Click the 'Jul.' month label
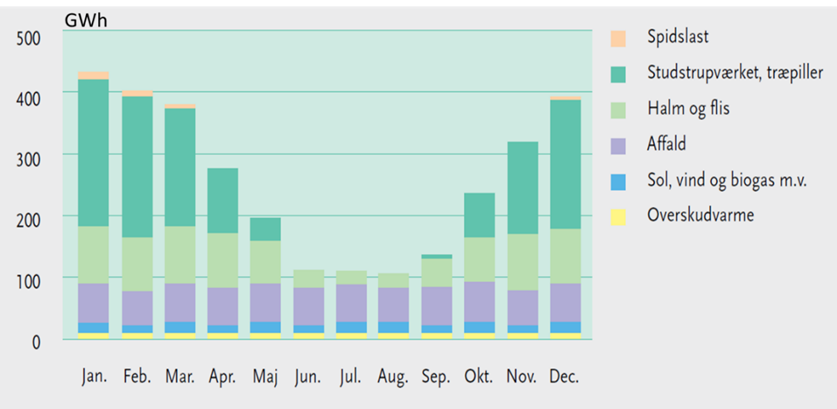Viewport: 837px width, 409px height. click(x=350, y=377)
